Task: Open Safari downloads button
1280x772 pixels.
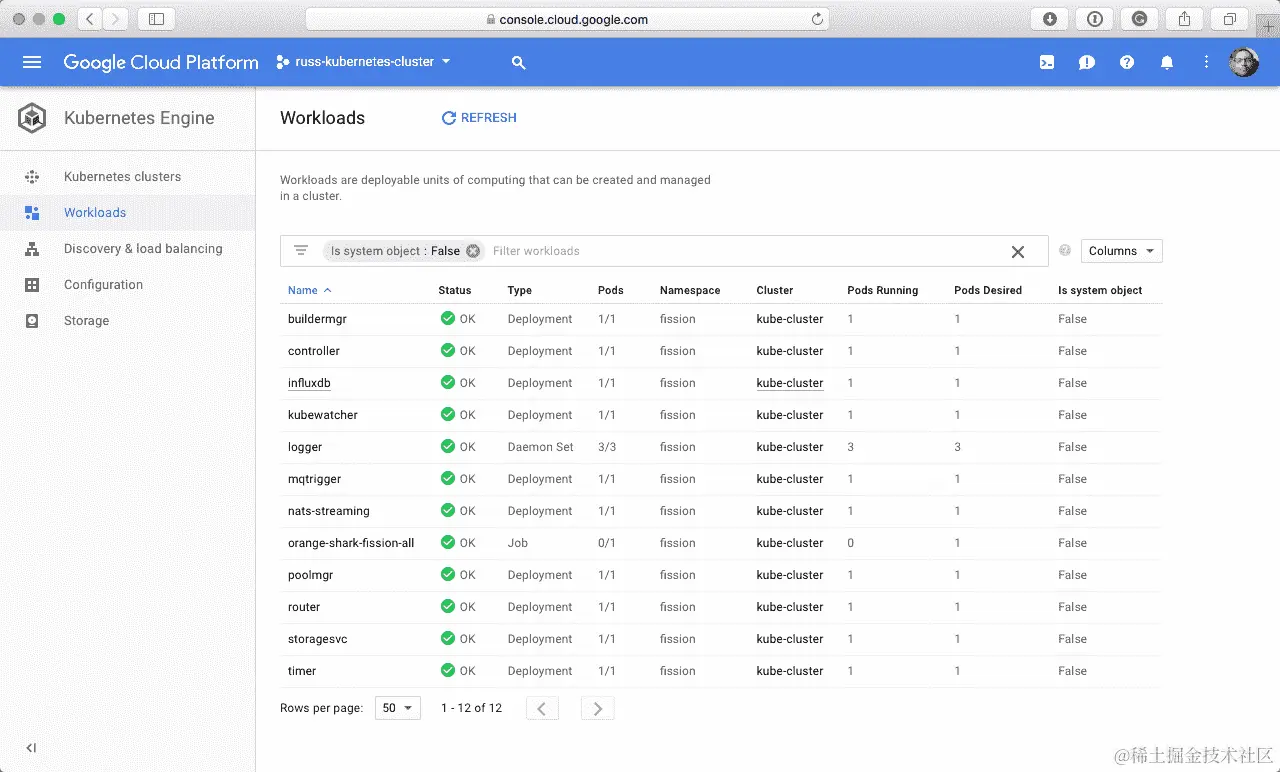Action: [x=1050, y=19]
